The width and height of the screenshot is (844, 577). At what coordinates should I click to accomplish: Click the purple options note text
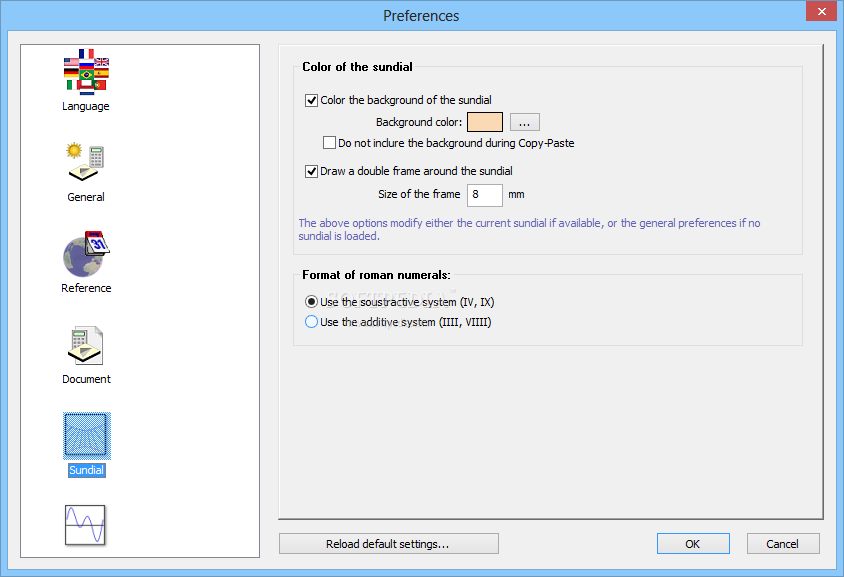(529, 229)
